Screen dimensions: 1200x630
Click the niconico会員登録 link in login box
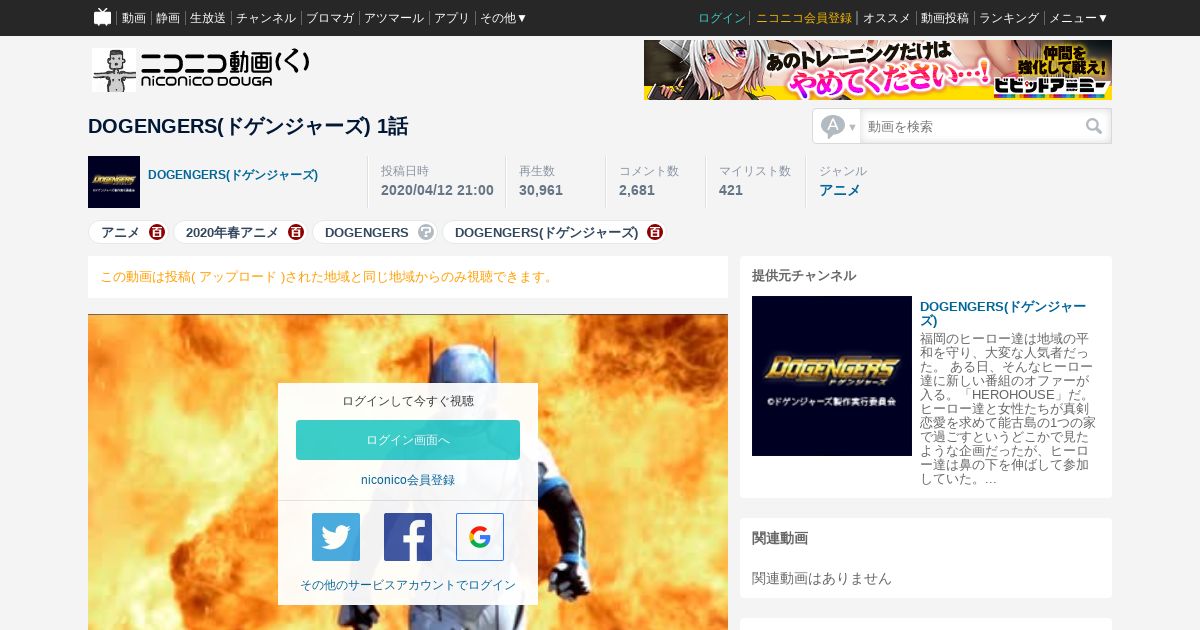(408, 480)
